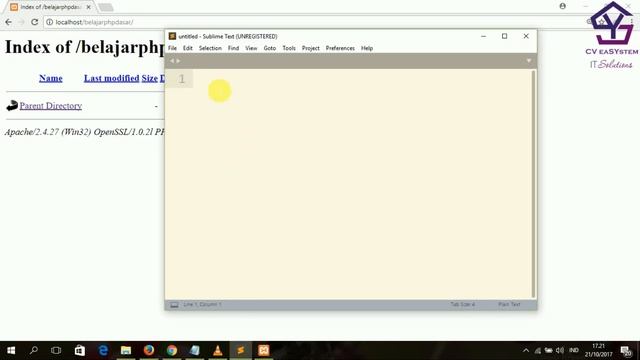
Task: Open the VLC media player taskbar icon
Action: click(x=218, y=351)
